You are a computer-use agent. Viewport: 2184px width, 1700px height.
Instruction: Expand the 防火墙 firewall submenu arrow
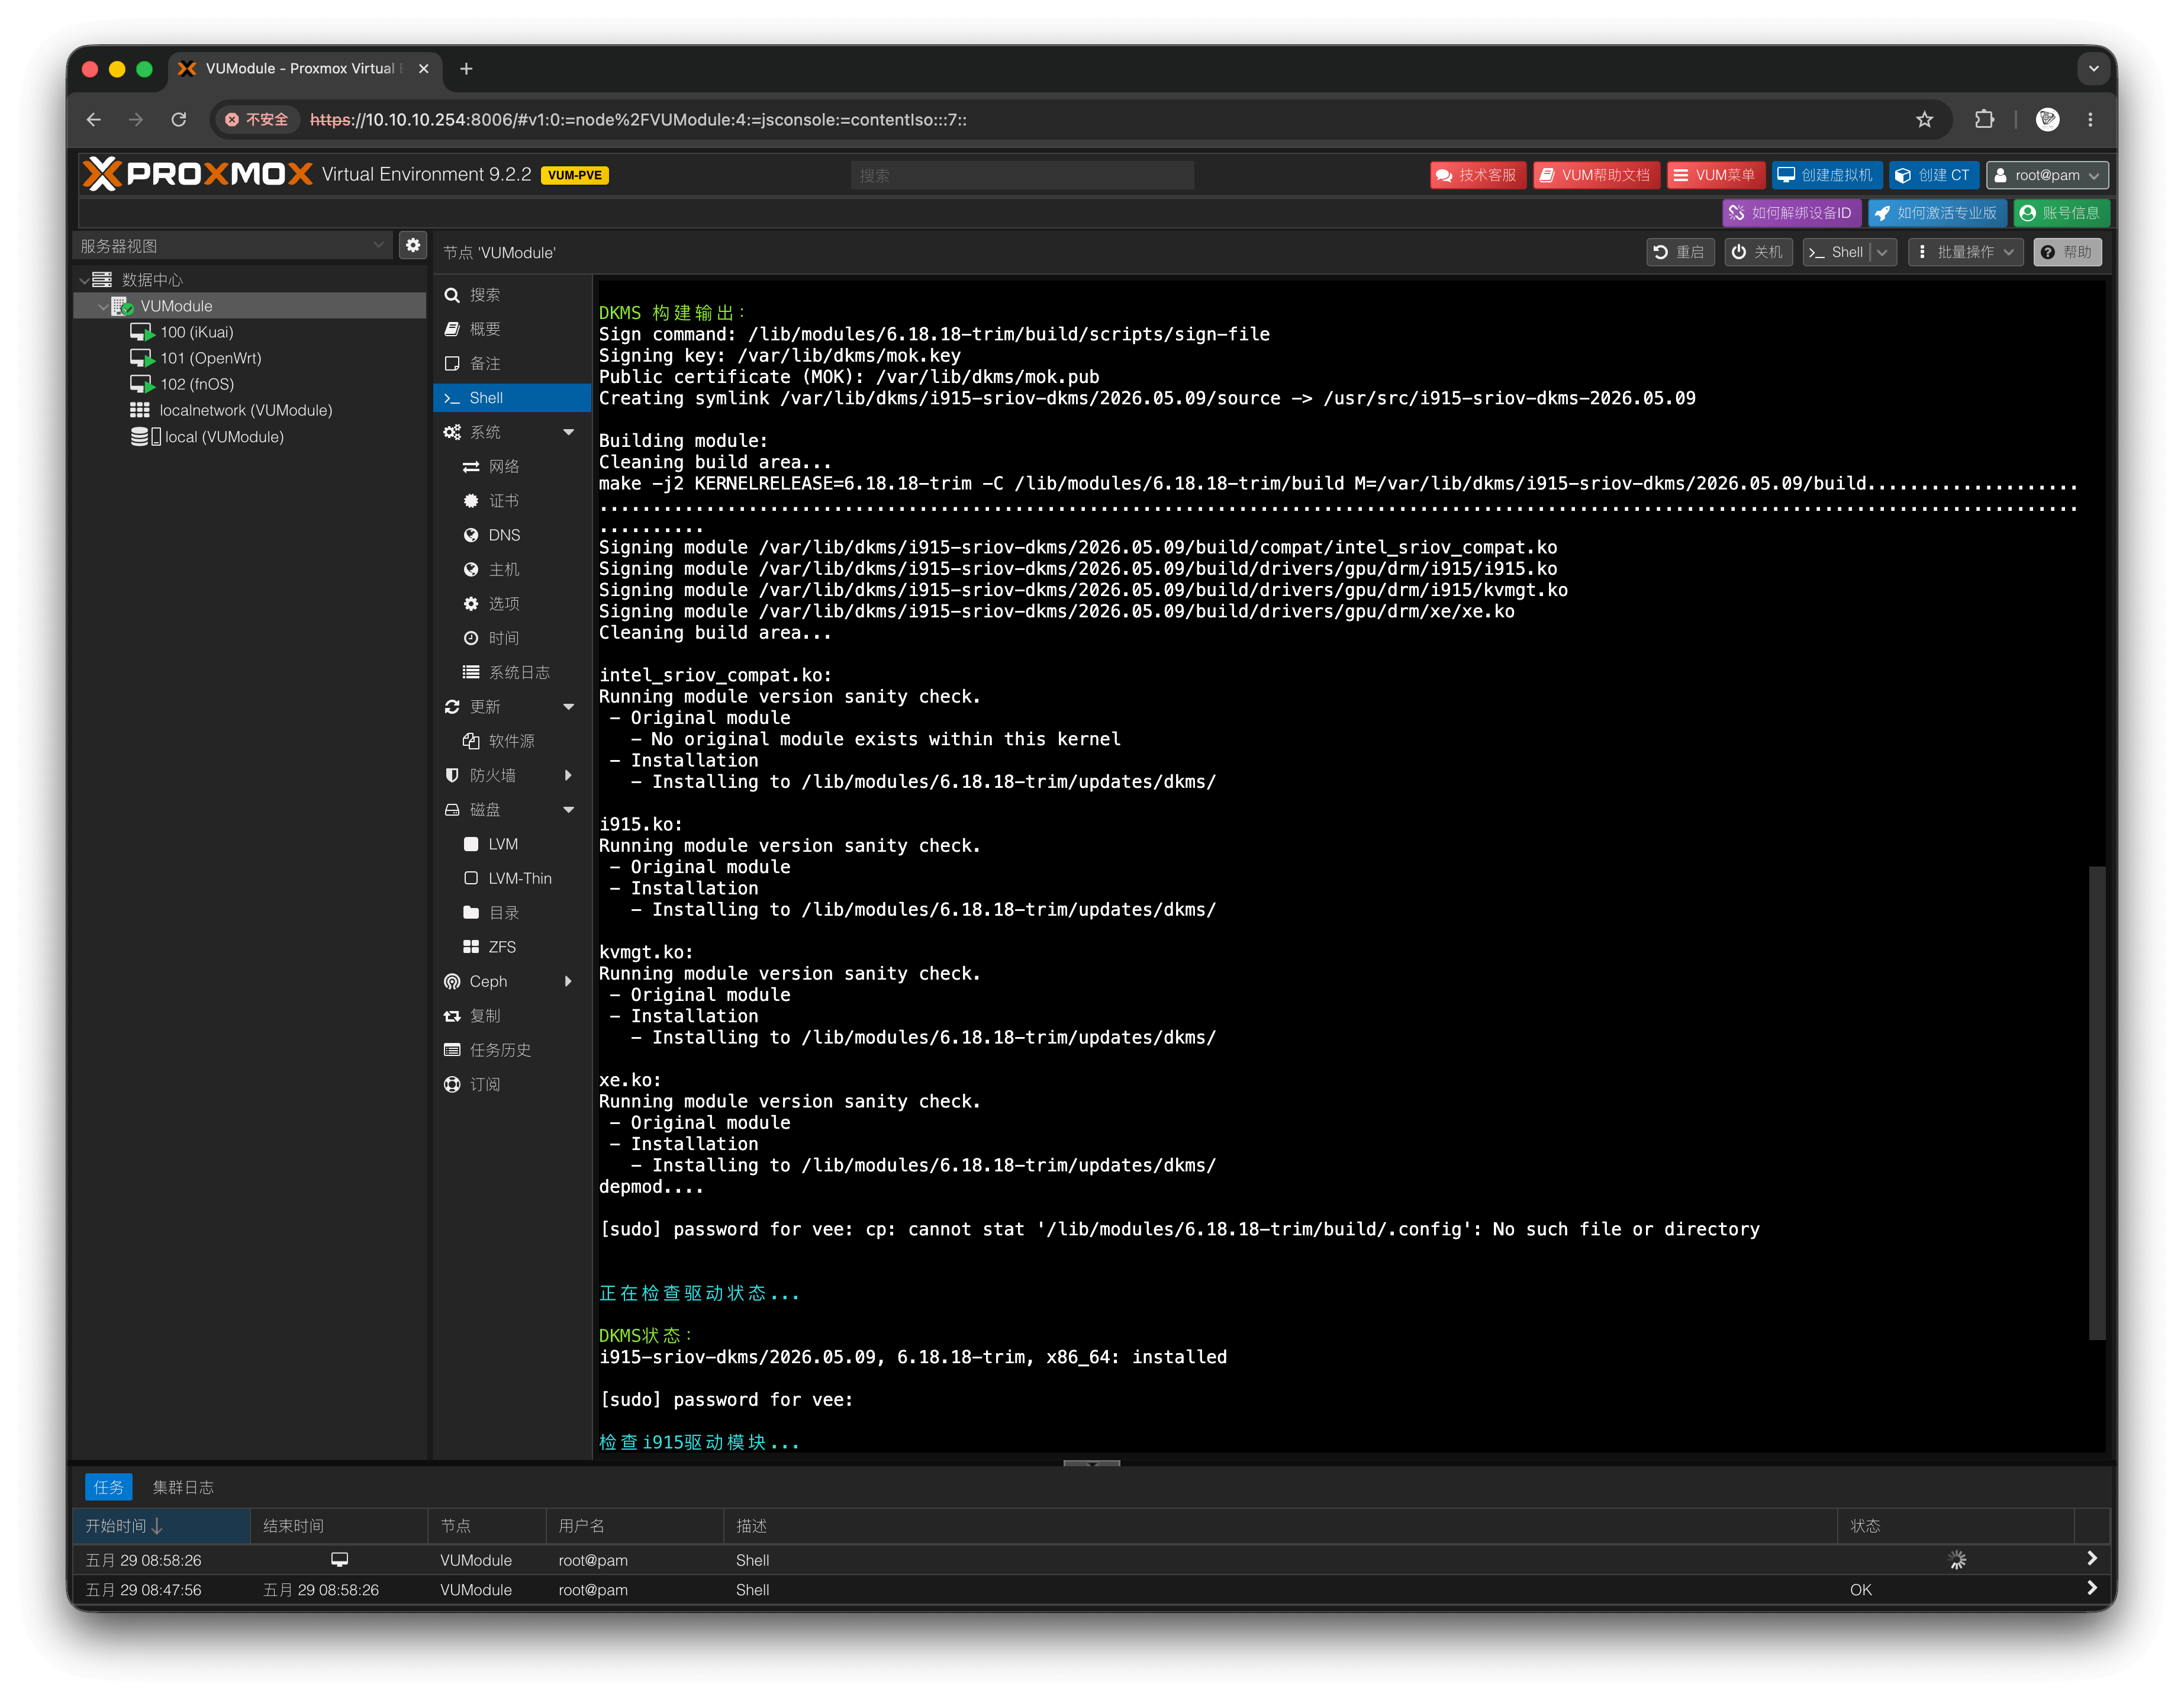(x=568, y=776)
